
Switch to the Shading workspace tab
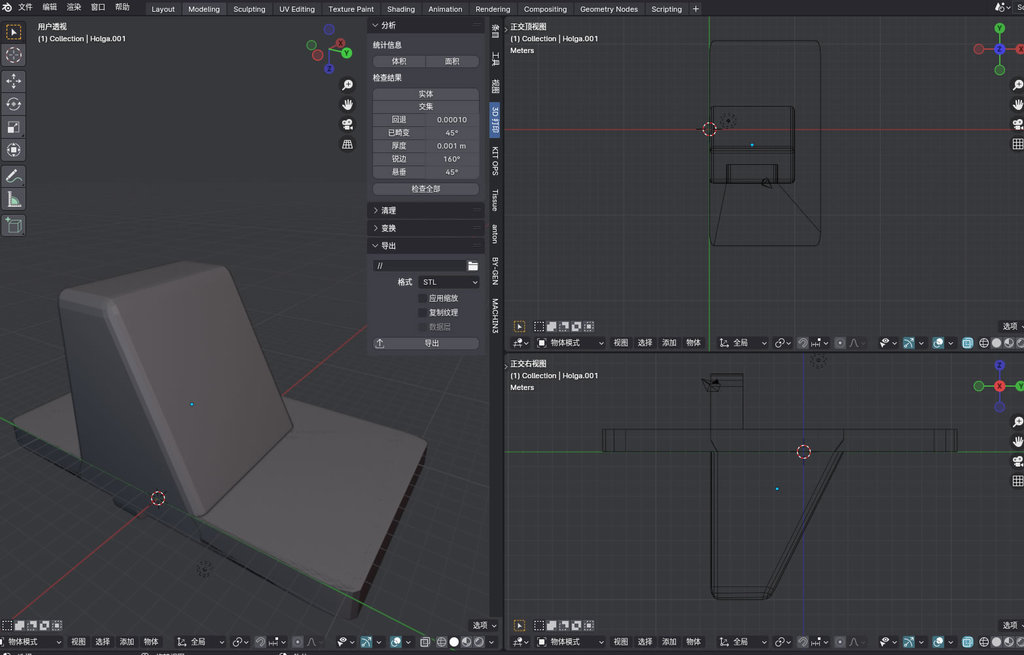[401, 9]
